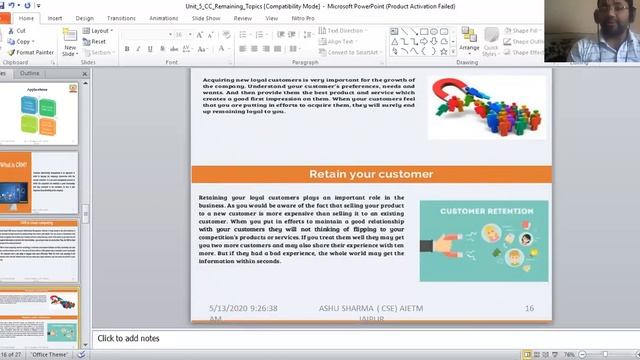Image resolution: width=640 pixels, height=360 pixels.
Task: Open the font size dropdown
Action: [190, 35]
